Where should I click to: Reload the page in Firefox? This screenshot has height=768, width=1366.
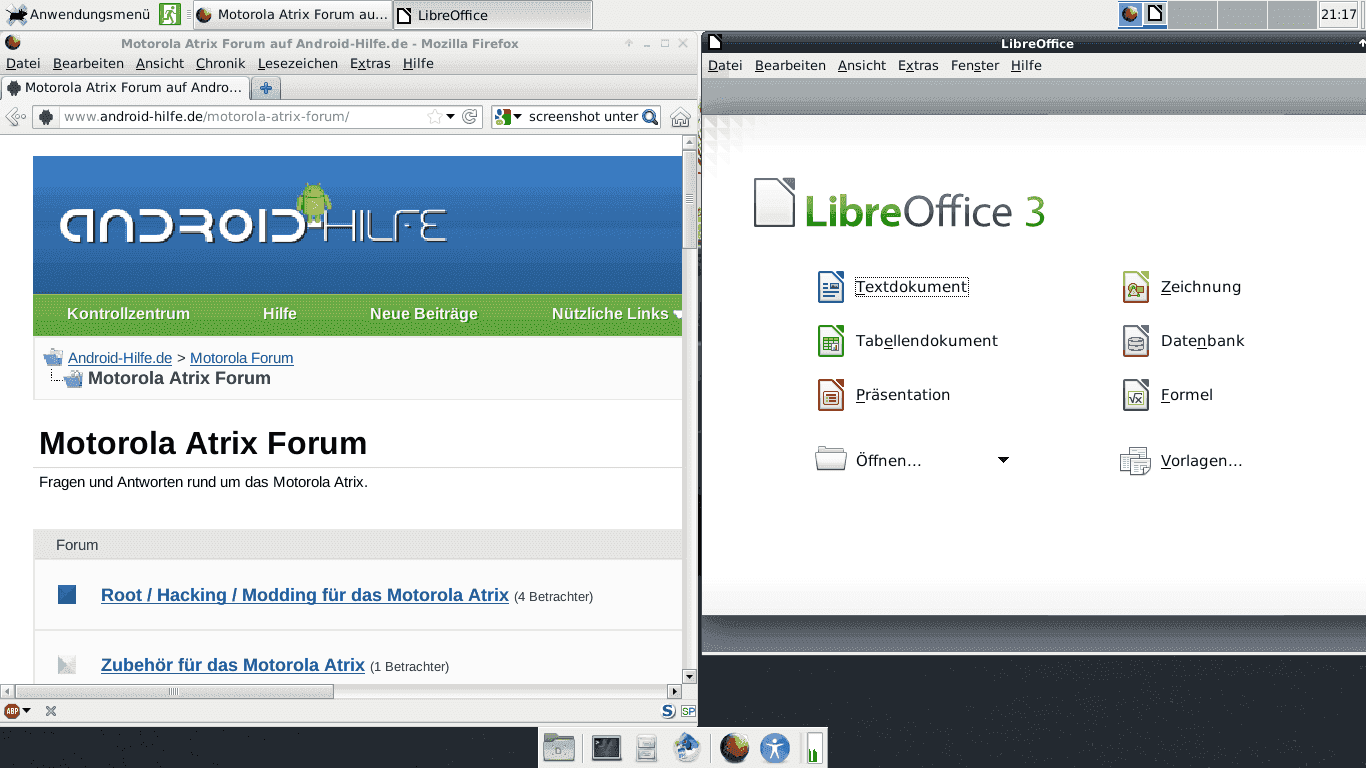[x=470, y=117]
